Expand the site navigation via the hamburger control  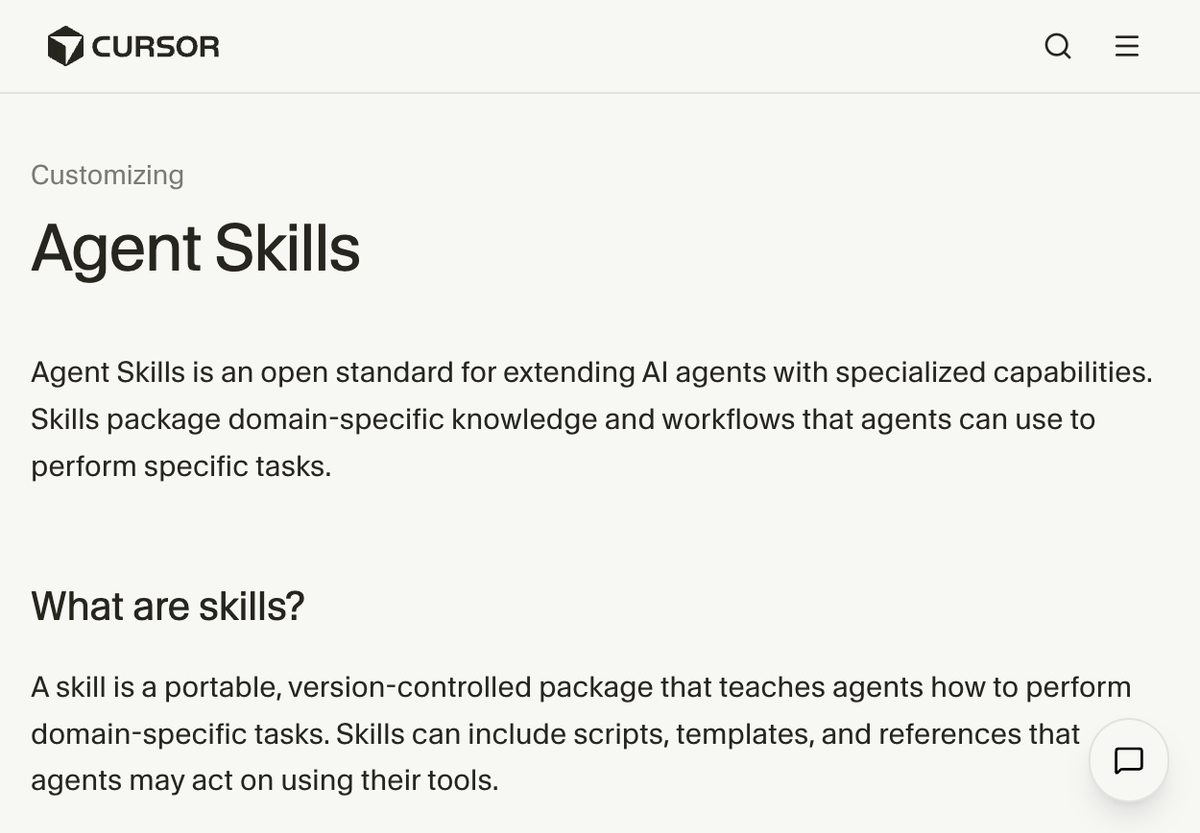1126,46
